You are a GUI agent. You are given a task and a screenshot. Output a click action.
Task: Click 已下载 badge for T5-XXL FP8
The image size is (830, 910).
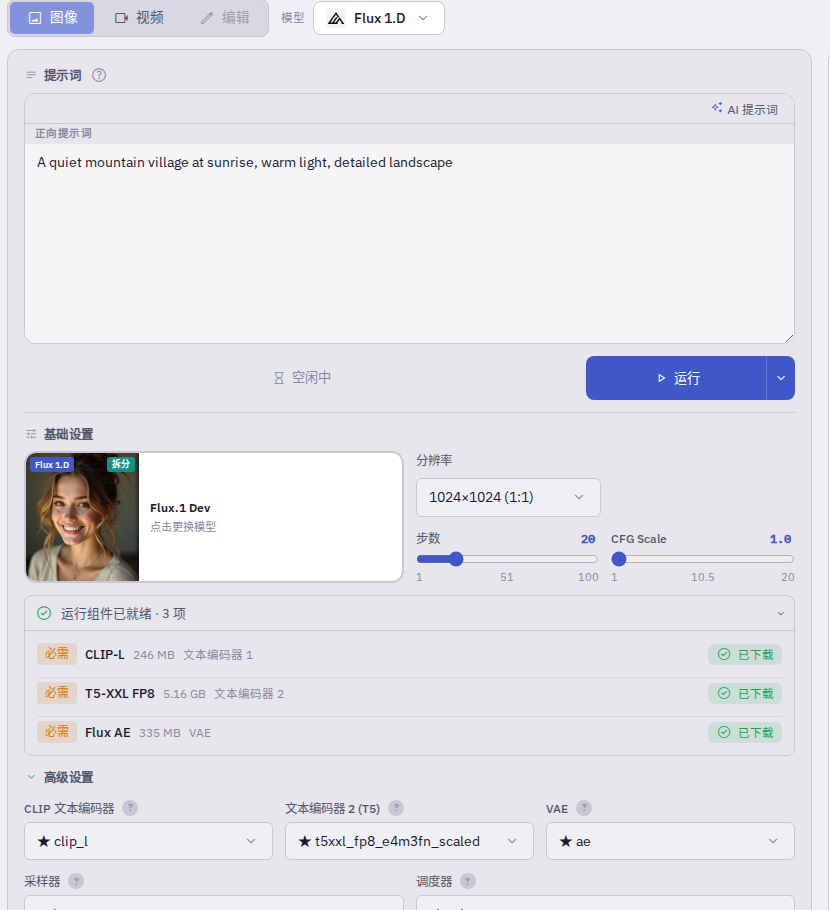tap(745, 694)
